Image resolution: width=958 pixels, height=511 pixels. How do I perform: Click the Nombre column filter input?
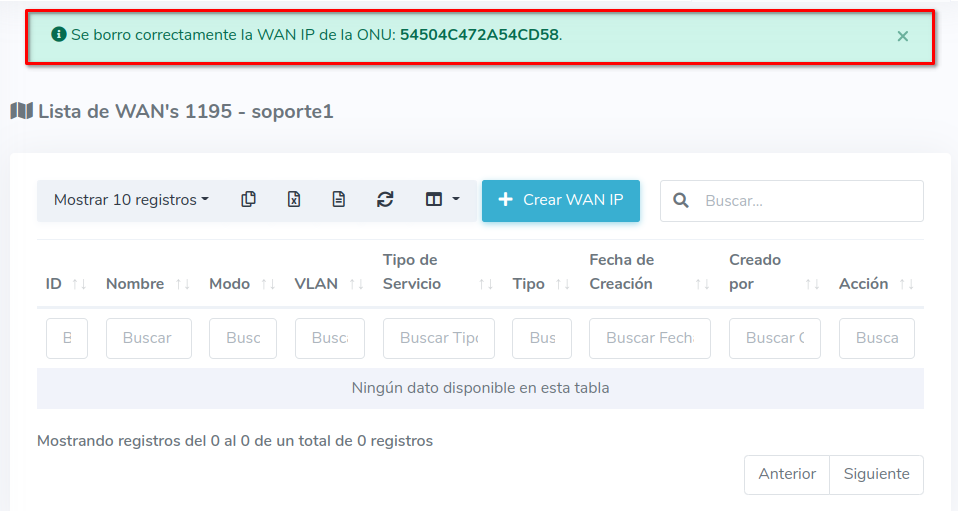coord(148,338)
